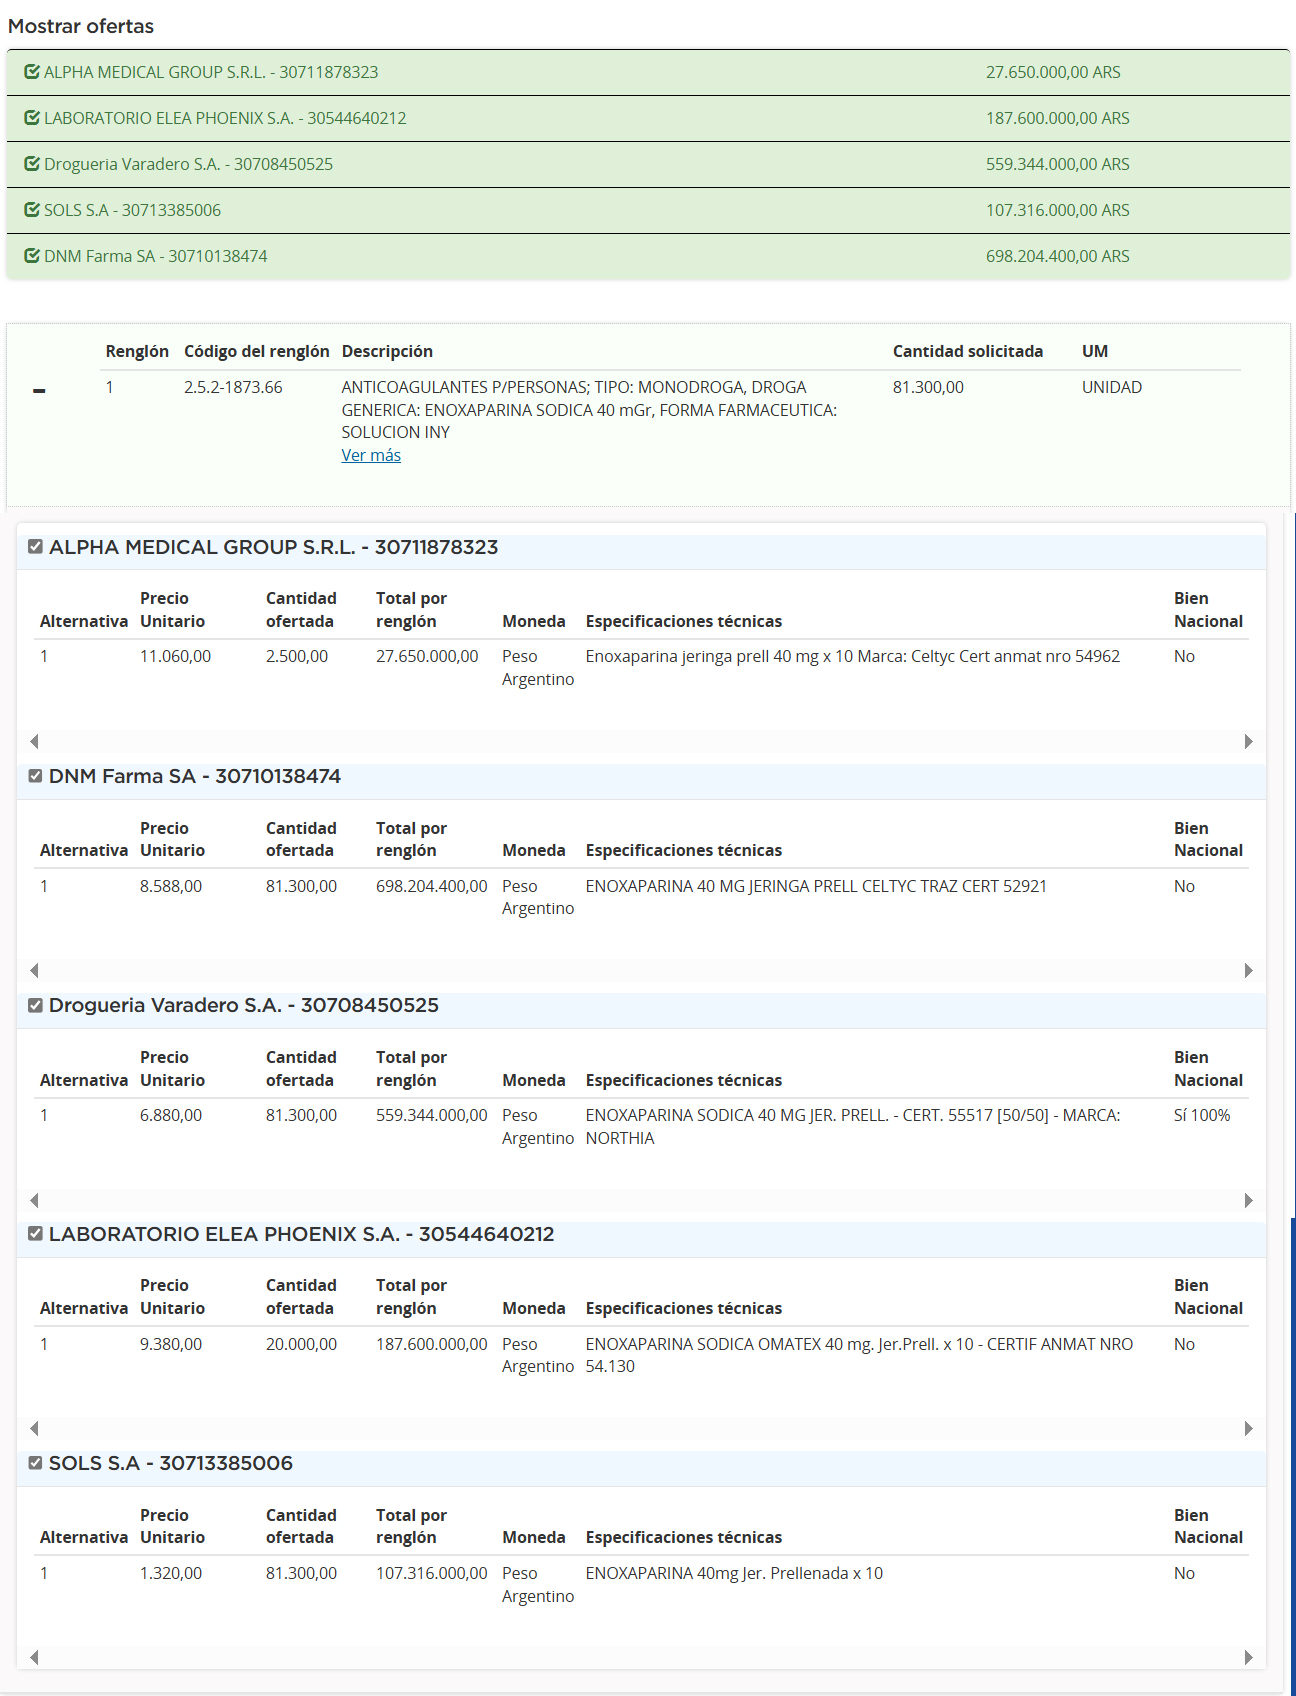Collapse renglón 1 with the minus icon
Image resolution: width=1296 pixels, height=1696 pixels.
click(x=39, y=391)
